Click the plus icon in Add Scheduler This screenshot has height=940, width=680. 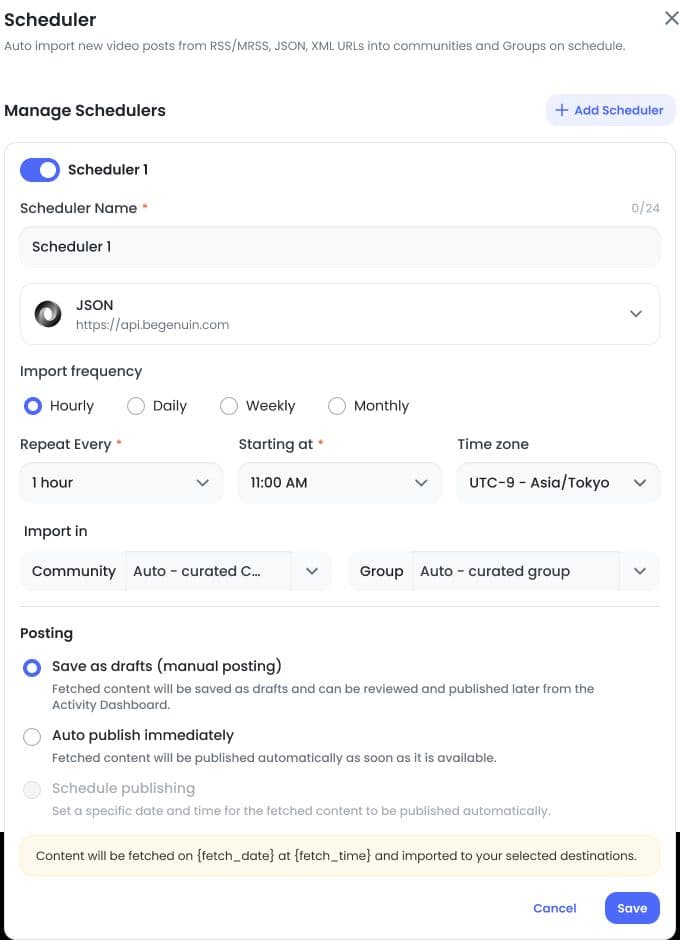click(561, 110)
